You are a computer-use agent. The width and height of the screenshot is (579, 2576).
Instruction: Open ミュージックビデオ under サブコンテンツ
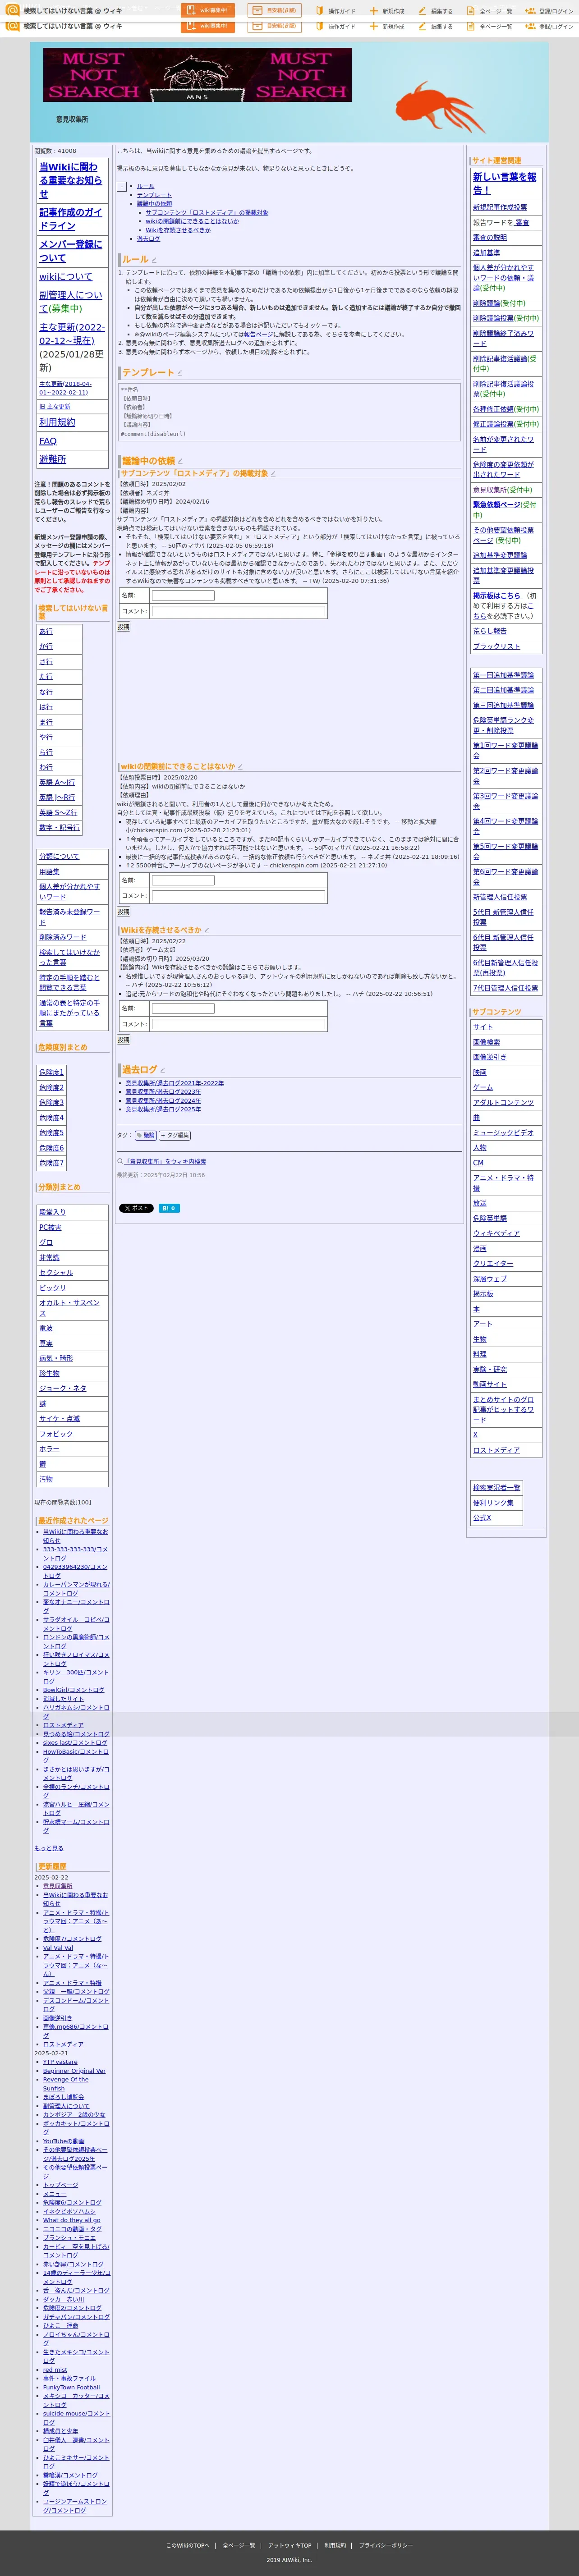coord(503,1133)
